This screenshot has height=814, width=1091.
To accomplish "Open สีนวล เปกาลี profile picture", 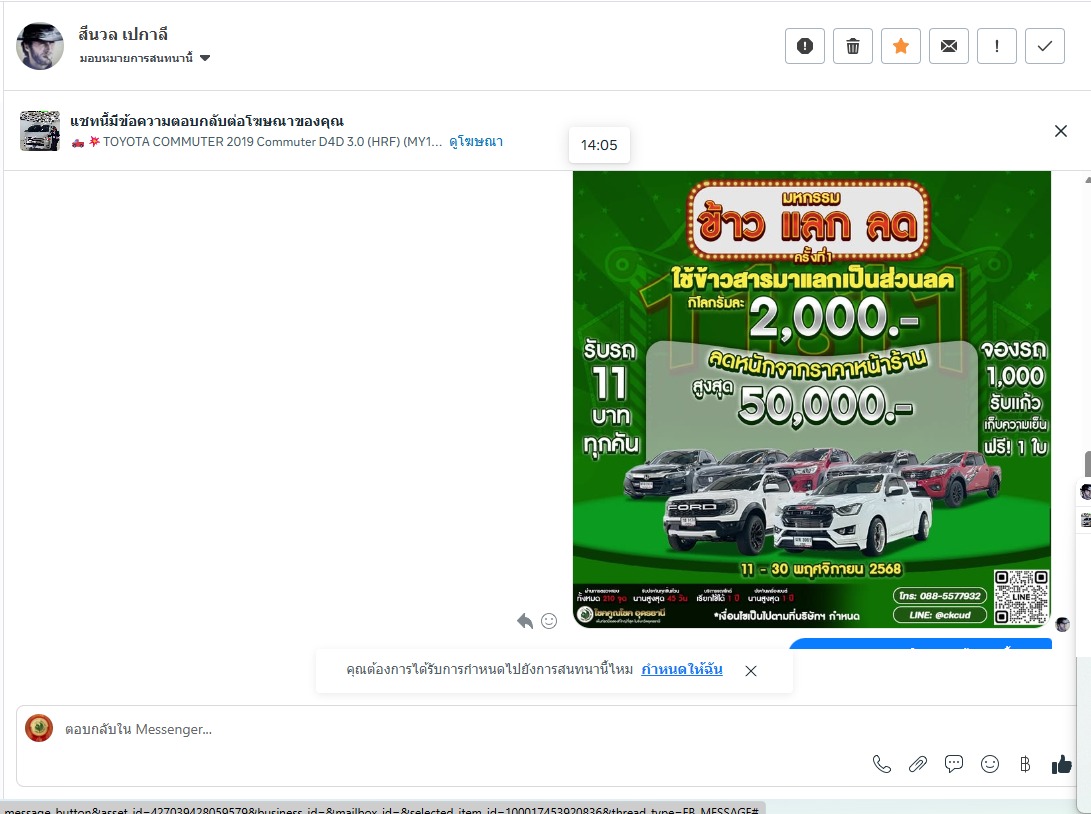I will pyautogui.click(x=40, y=46).
